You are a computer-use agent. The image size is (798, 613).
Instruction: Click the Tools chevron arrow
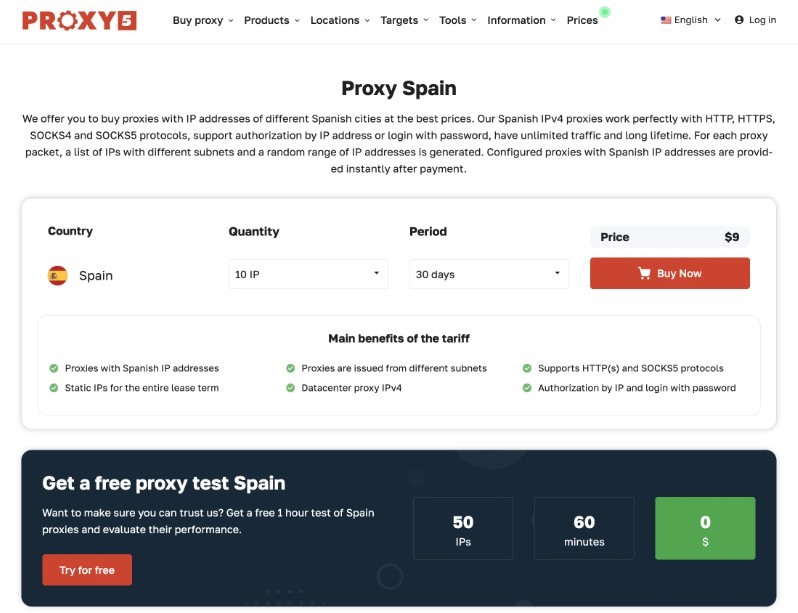click(x=474, y=21)
